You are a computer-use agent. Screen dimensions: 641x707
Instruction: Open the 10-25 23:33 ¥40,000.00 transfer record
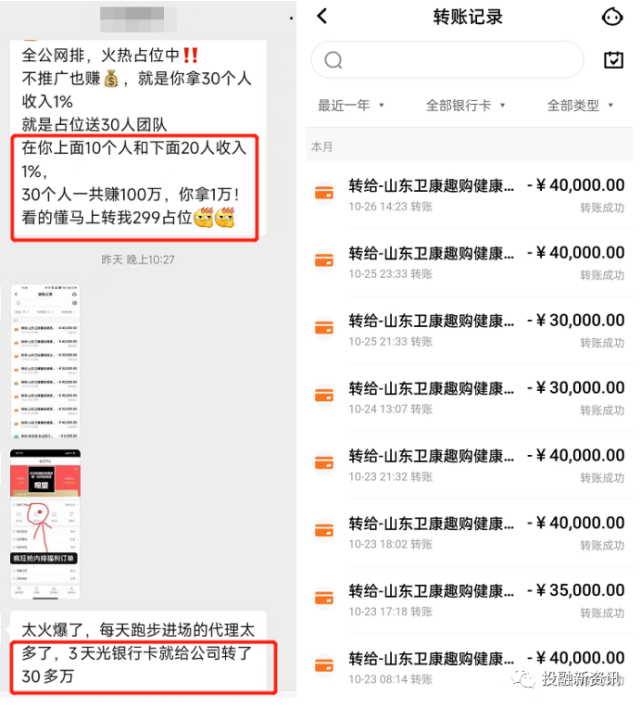tap(469, 262)
